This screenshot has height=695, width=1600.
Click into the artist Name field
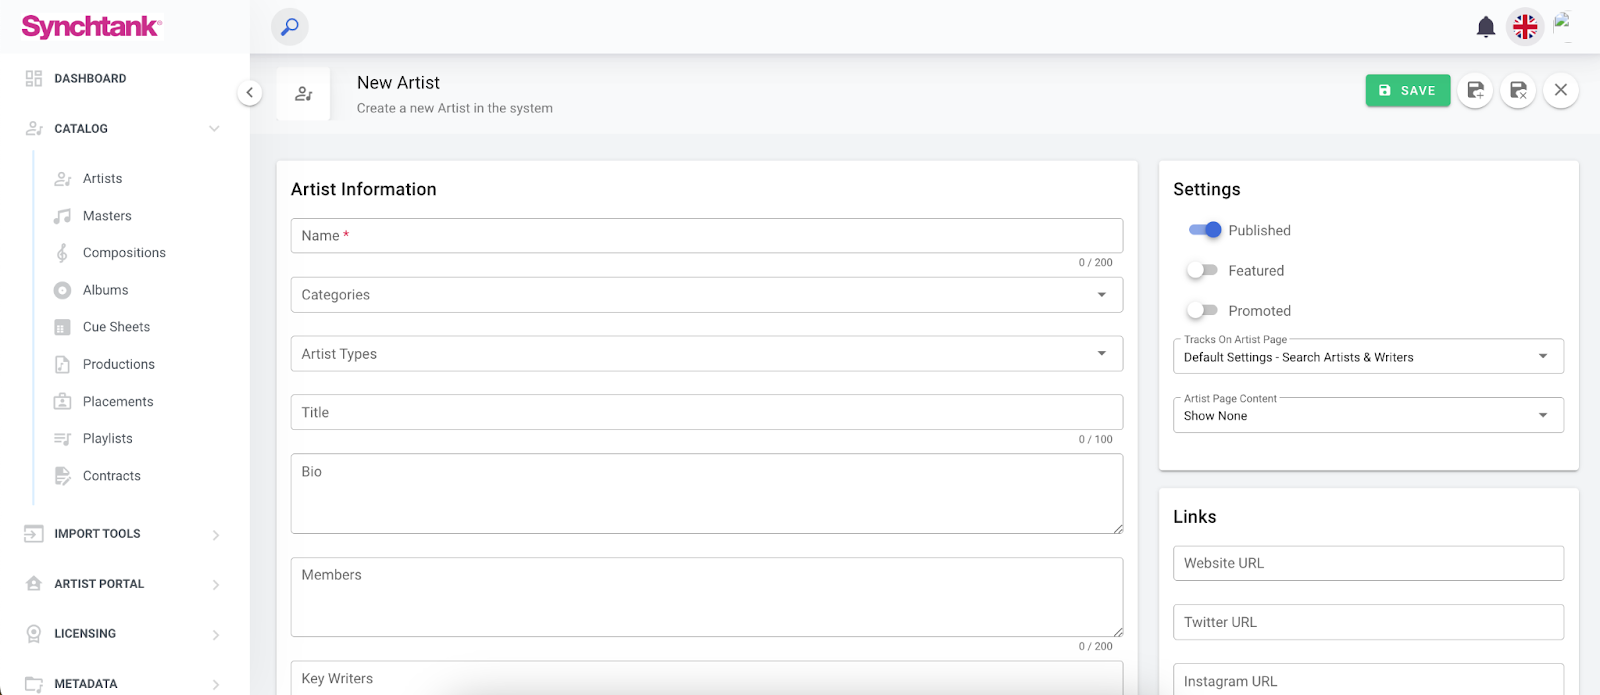click(x=706, y=236)
